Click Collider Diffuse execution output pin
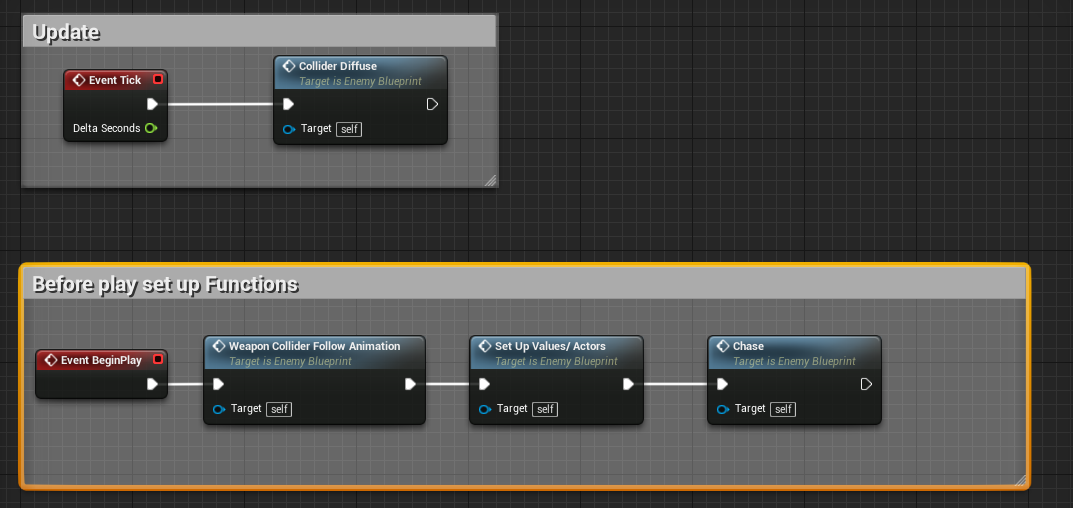The width and height of the screenshot is (1073, 508). pyautogui.click(x=432, y=104)
